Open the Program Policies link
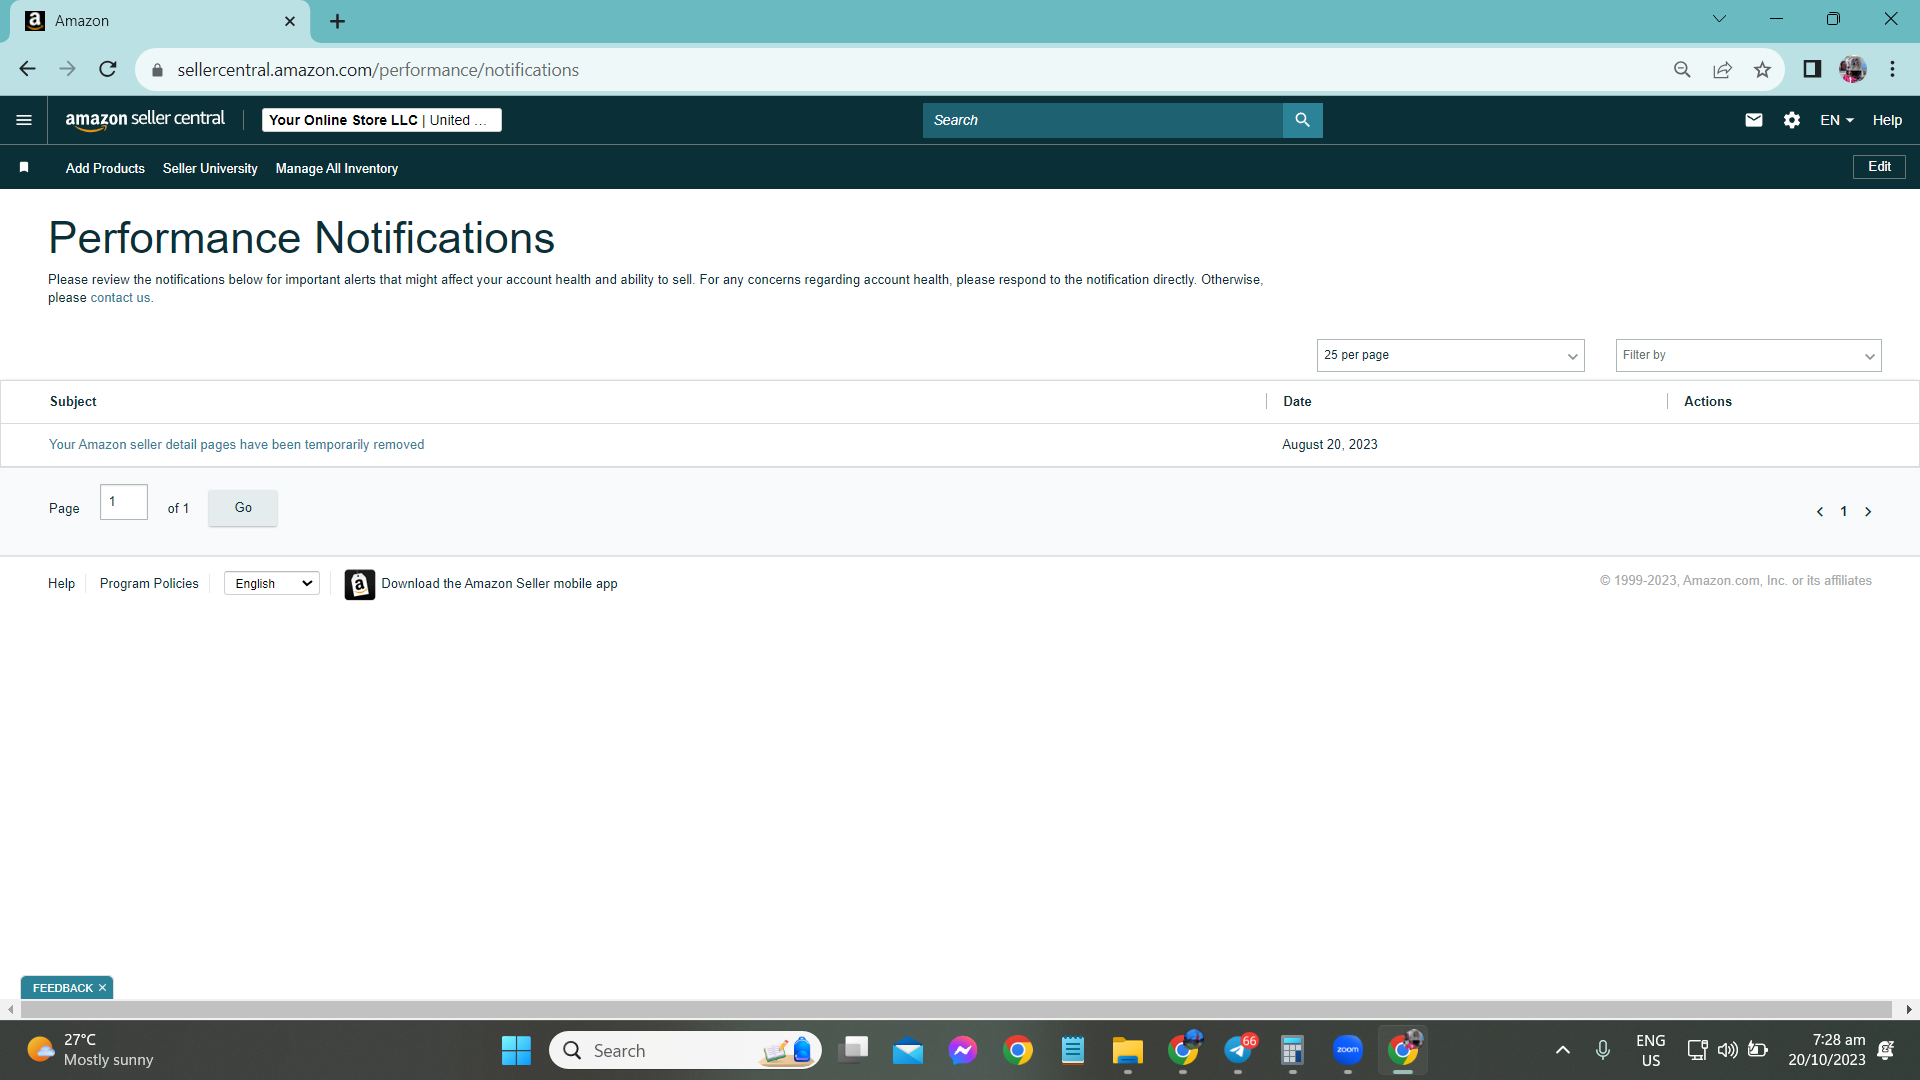This screenshot has width=1920, height=1080. 149,584
